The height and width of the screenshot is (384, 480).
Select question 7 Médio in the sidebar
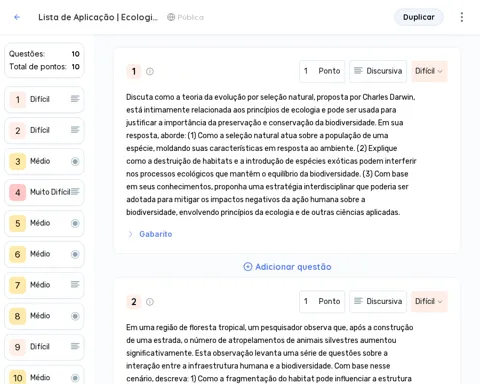(x=44, y=285)
